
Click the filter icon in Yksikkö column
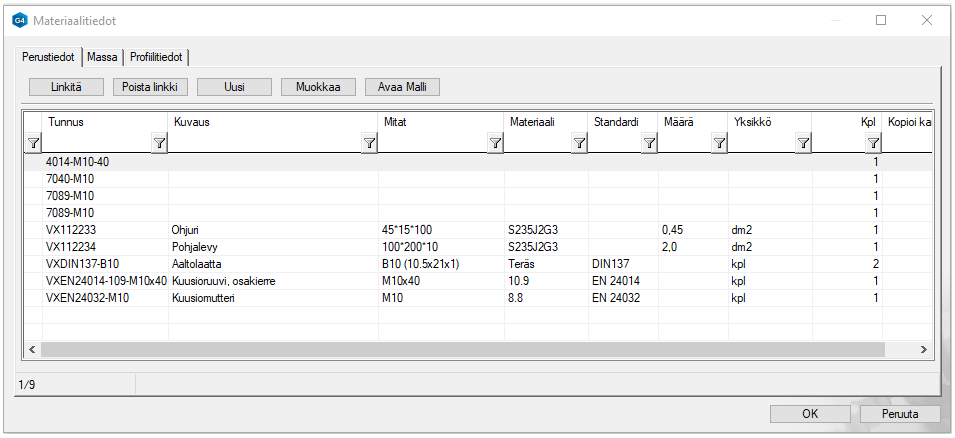point(719,144)
